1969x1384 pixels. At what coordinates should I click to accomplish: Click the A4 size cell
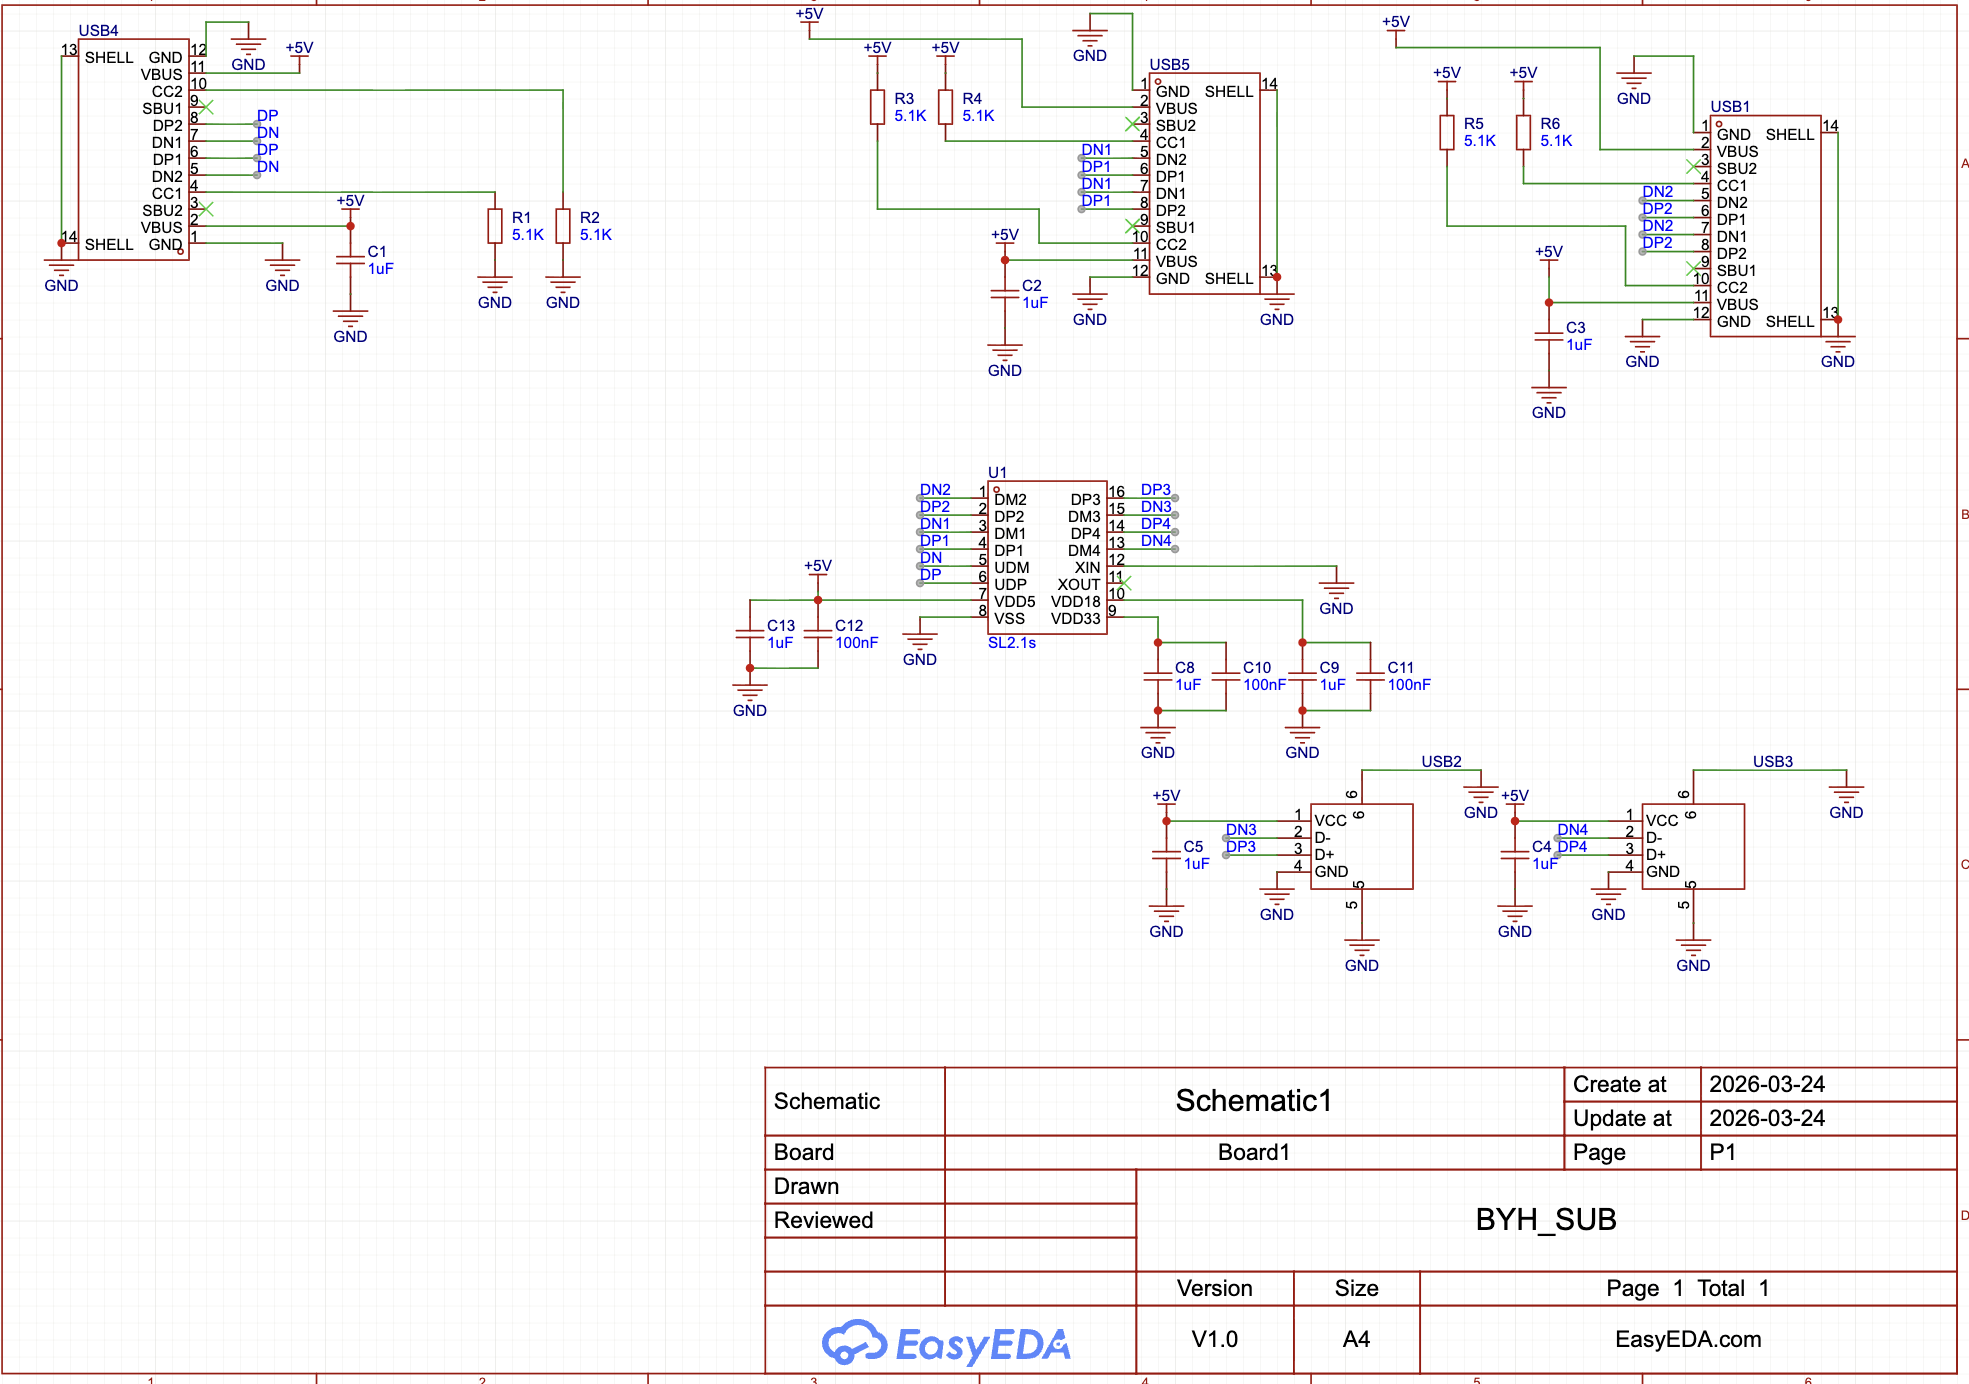pyautogui.click(x=1357, y=1339)
